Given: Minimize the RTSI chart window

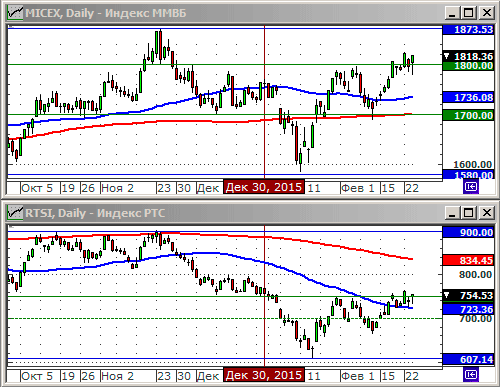Looking at the screenshot, I should tap(452, 212).
